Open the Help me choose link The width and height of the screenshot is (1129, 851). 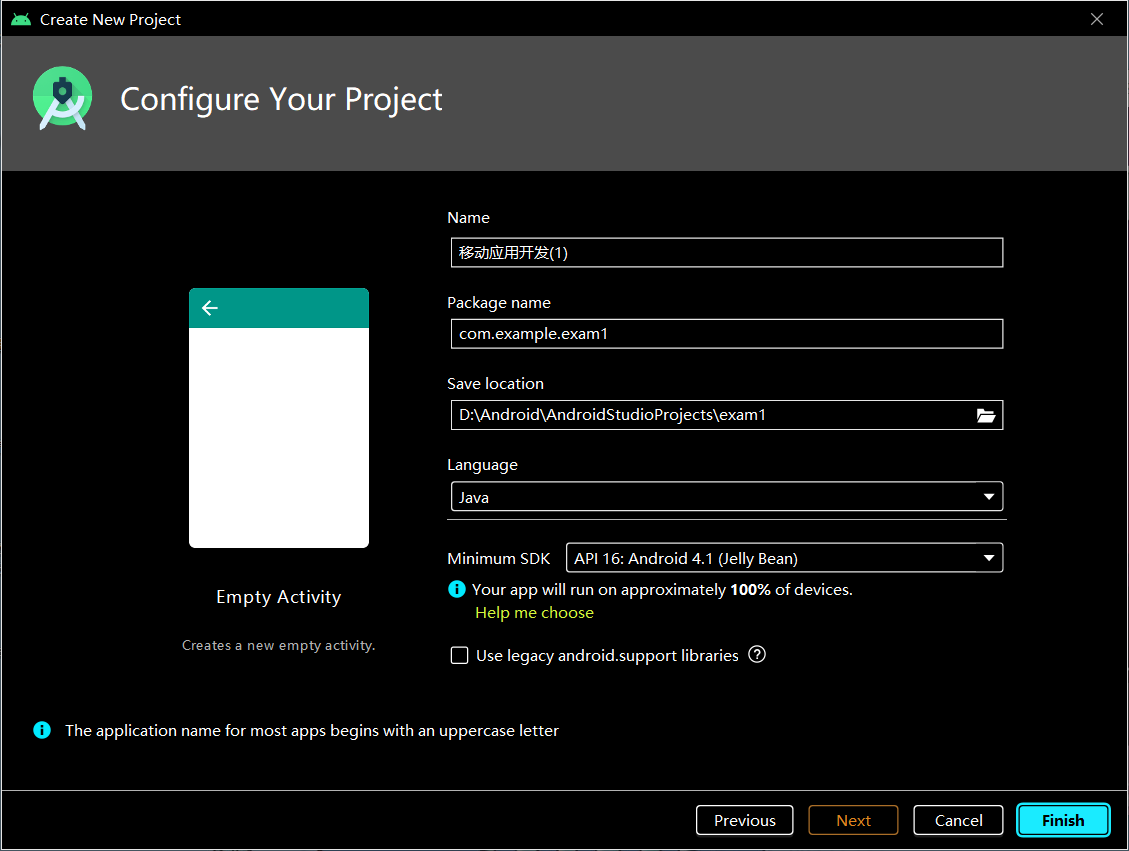tap(534, 613)
